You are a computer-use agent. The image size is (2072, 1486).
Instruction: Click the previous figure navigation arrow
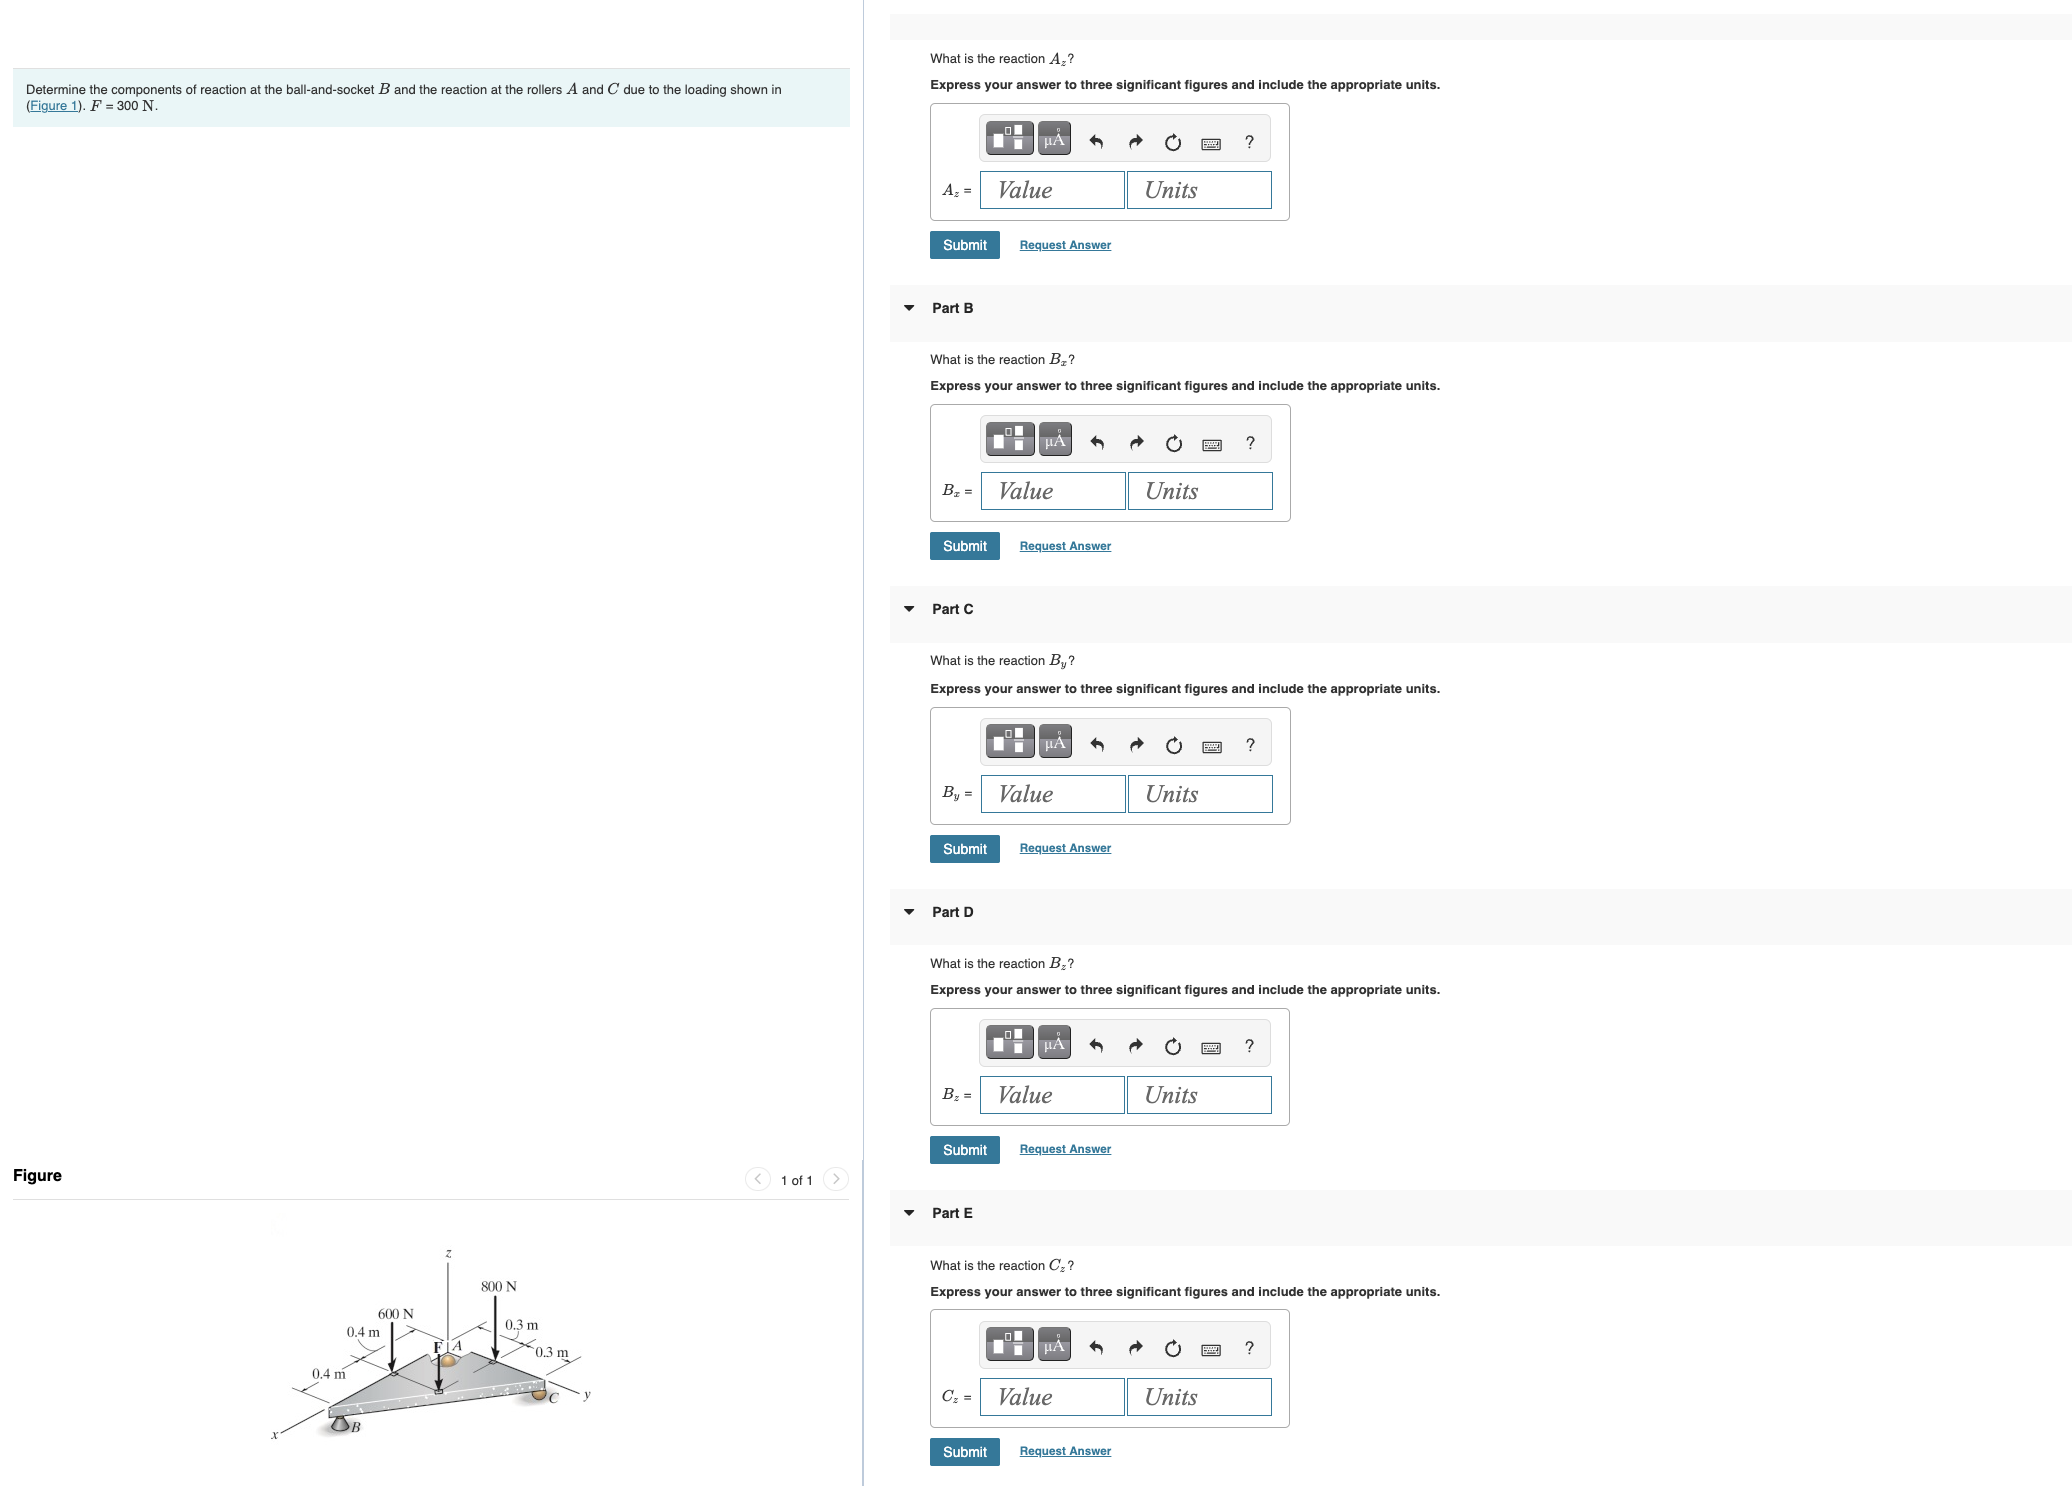pos(757,1179)
